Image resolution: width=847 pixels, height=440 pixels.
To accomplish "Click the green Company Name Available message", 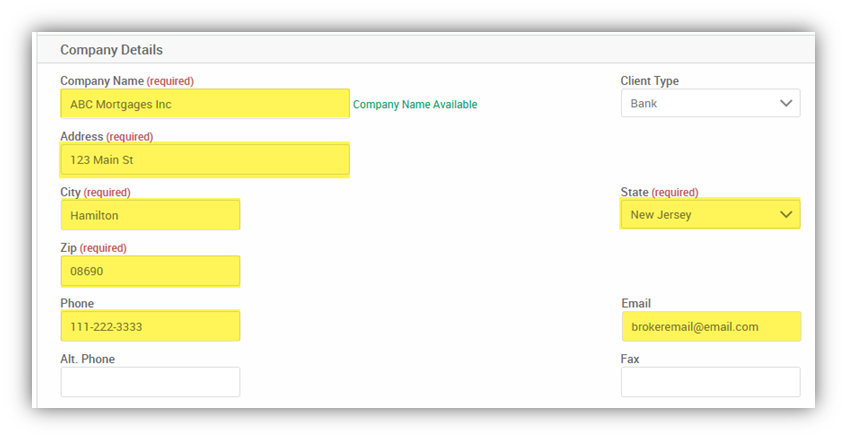I will [415, 104].
